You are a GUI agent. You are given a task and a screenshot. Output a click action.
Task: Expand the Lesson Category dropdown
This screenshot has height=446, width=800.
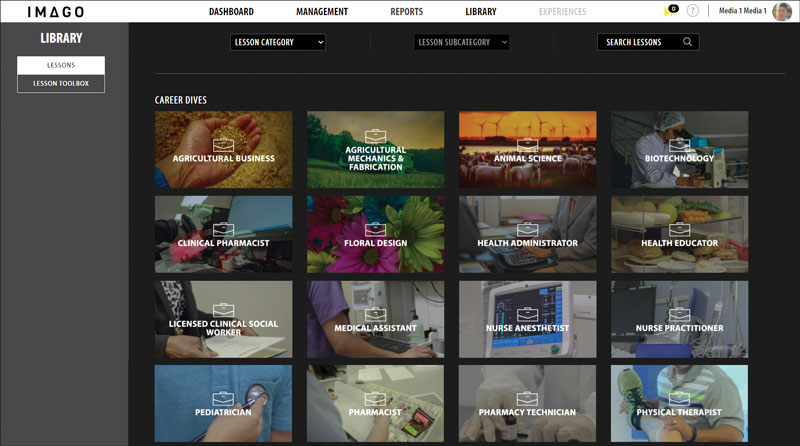click(x=278, y=42)
